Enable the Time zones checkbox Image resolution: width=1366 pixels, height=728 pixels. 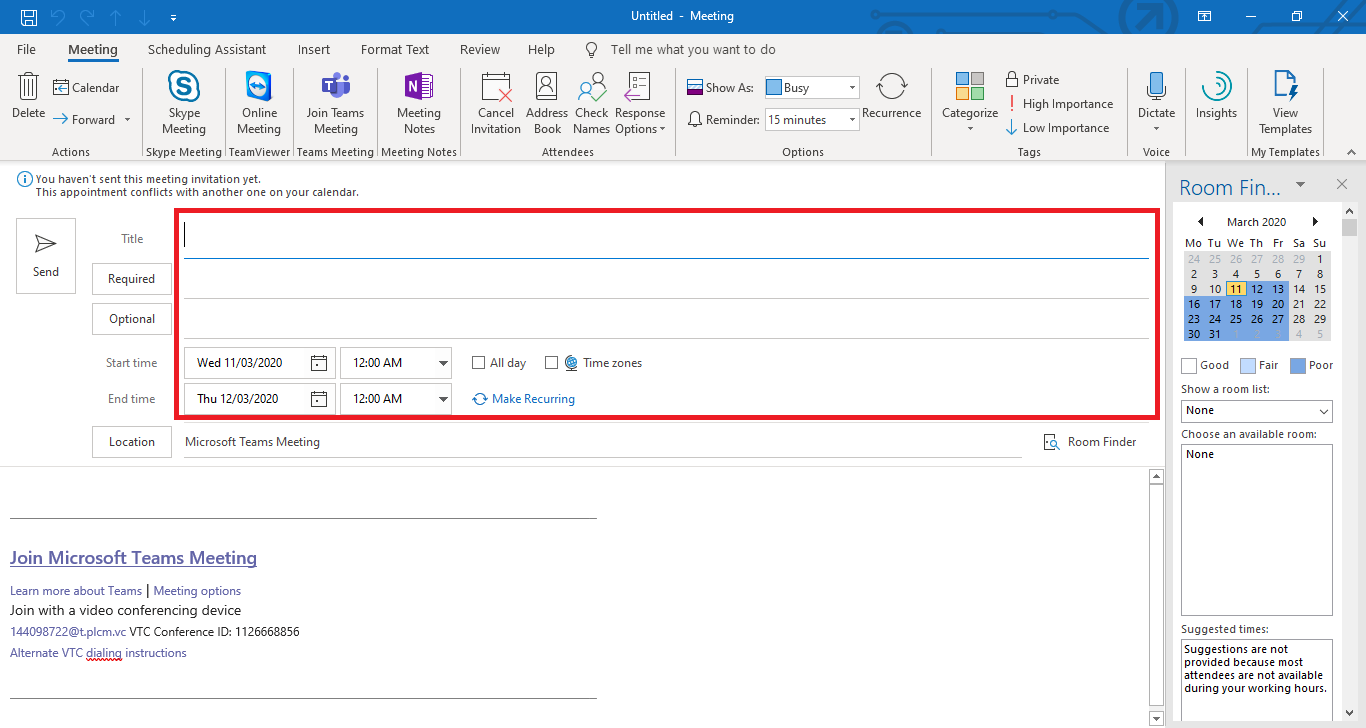click(551, 363)
